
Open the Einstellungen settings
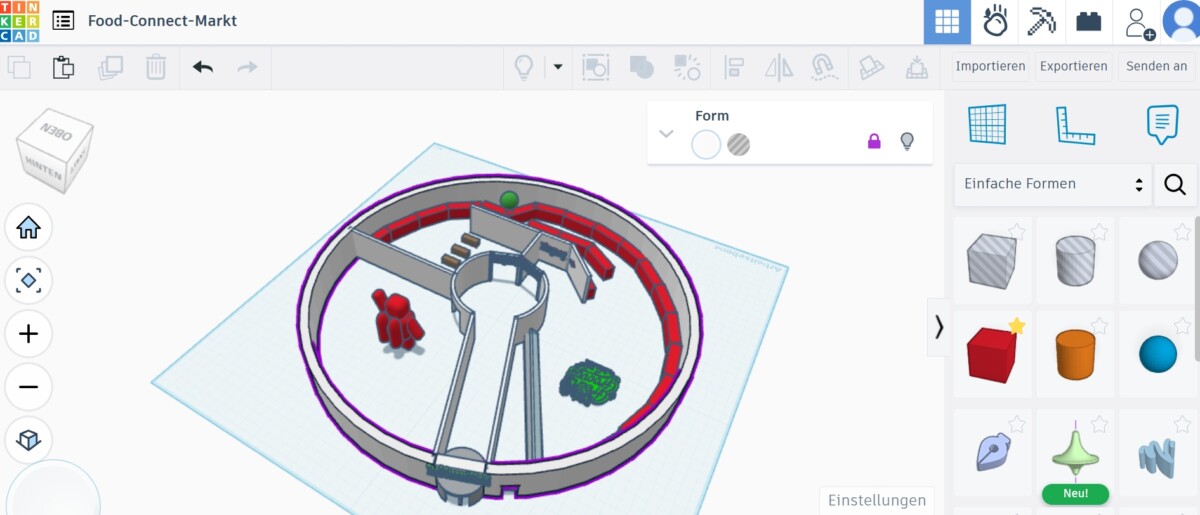[877, 500]
